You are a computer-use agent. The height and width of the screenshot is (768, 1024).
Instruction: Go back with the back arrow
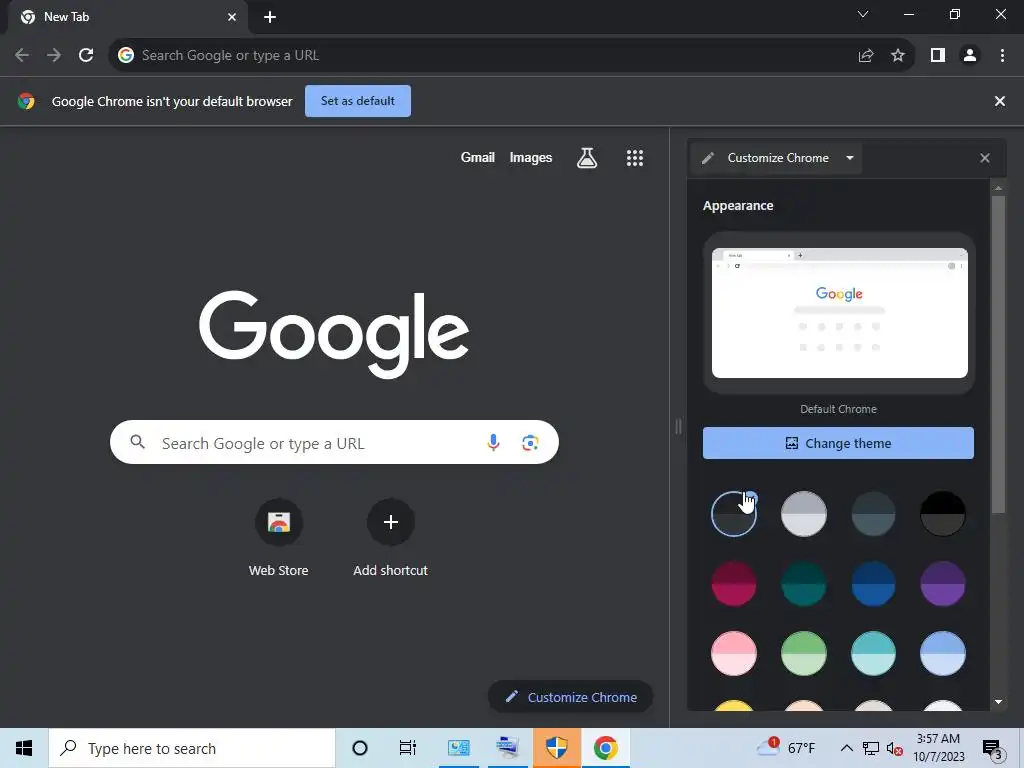click(22, 55)
